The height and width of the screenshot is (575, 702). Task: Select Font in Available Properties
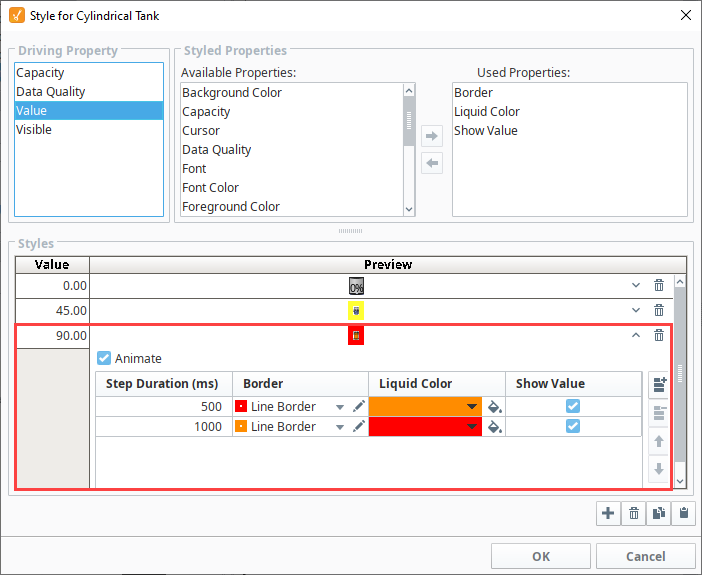(x=292, y=169)
